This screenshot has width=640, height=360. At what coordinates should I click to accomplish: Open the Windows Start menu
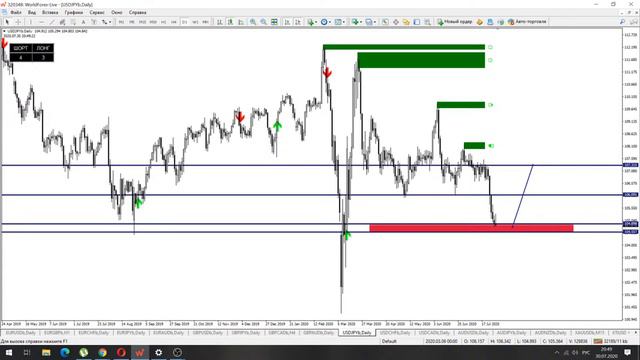[x=9, y=352]
